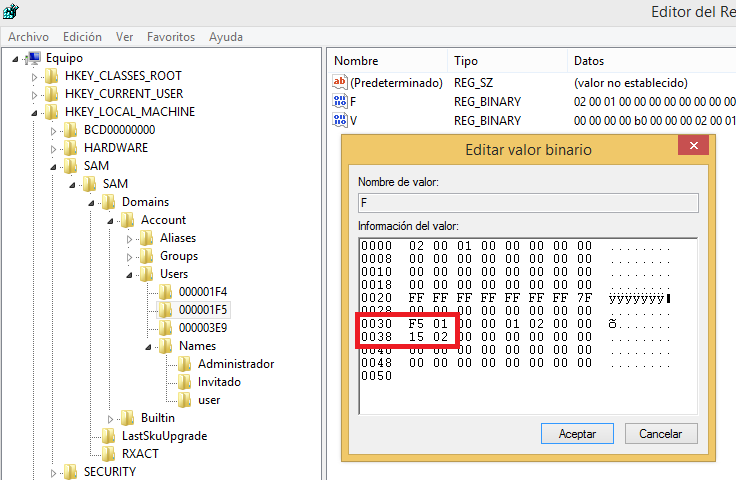The height and width of the screenshot is (480, 736).
Task: Select the Administrador folder icon
Action: [x=184, y=364]
